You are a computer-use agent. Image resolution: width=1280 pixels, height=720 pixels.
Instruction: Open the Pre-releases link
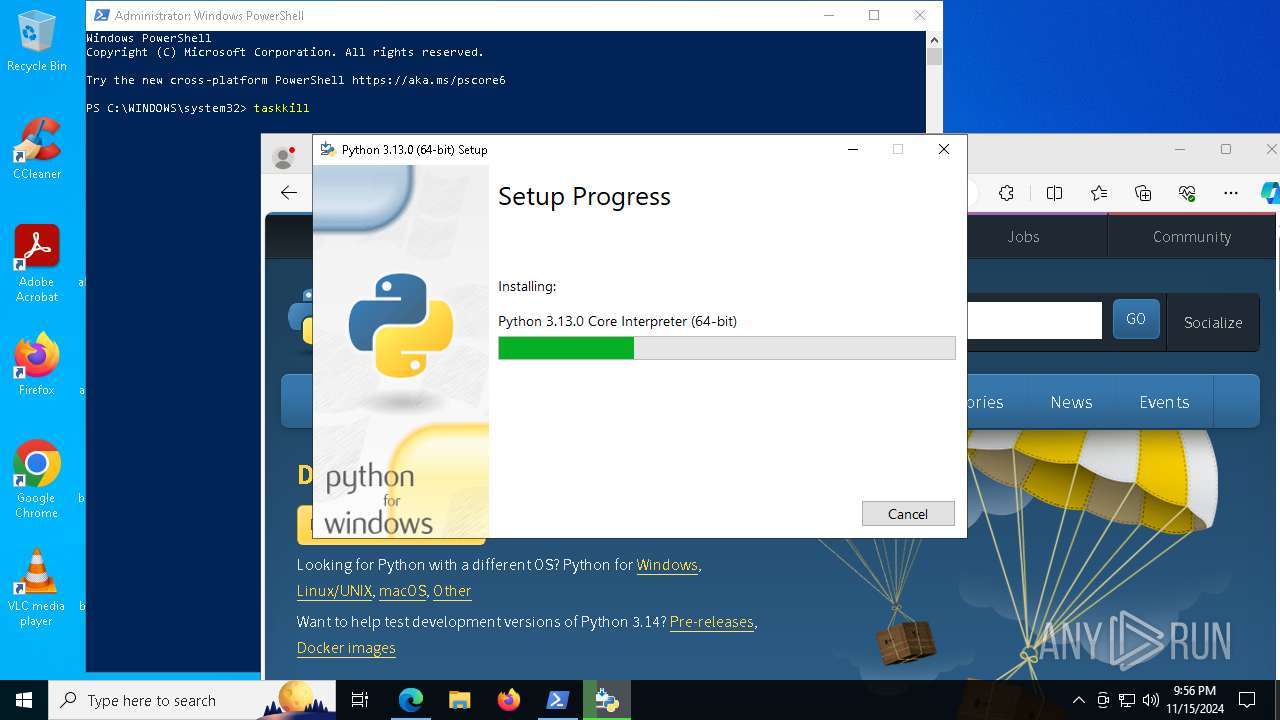712,622
